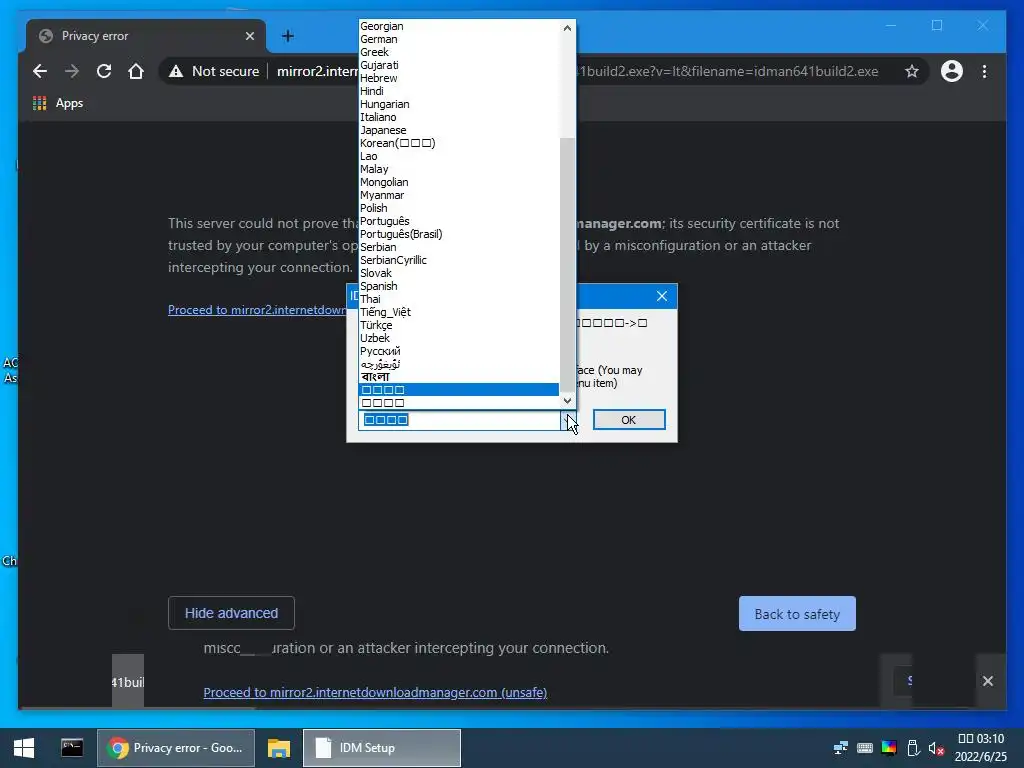
Task: Confirm language with the OK button
Action: [x=629, y=420]
